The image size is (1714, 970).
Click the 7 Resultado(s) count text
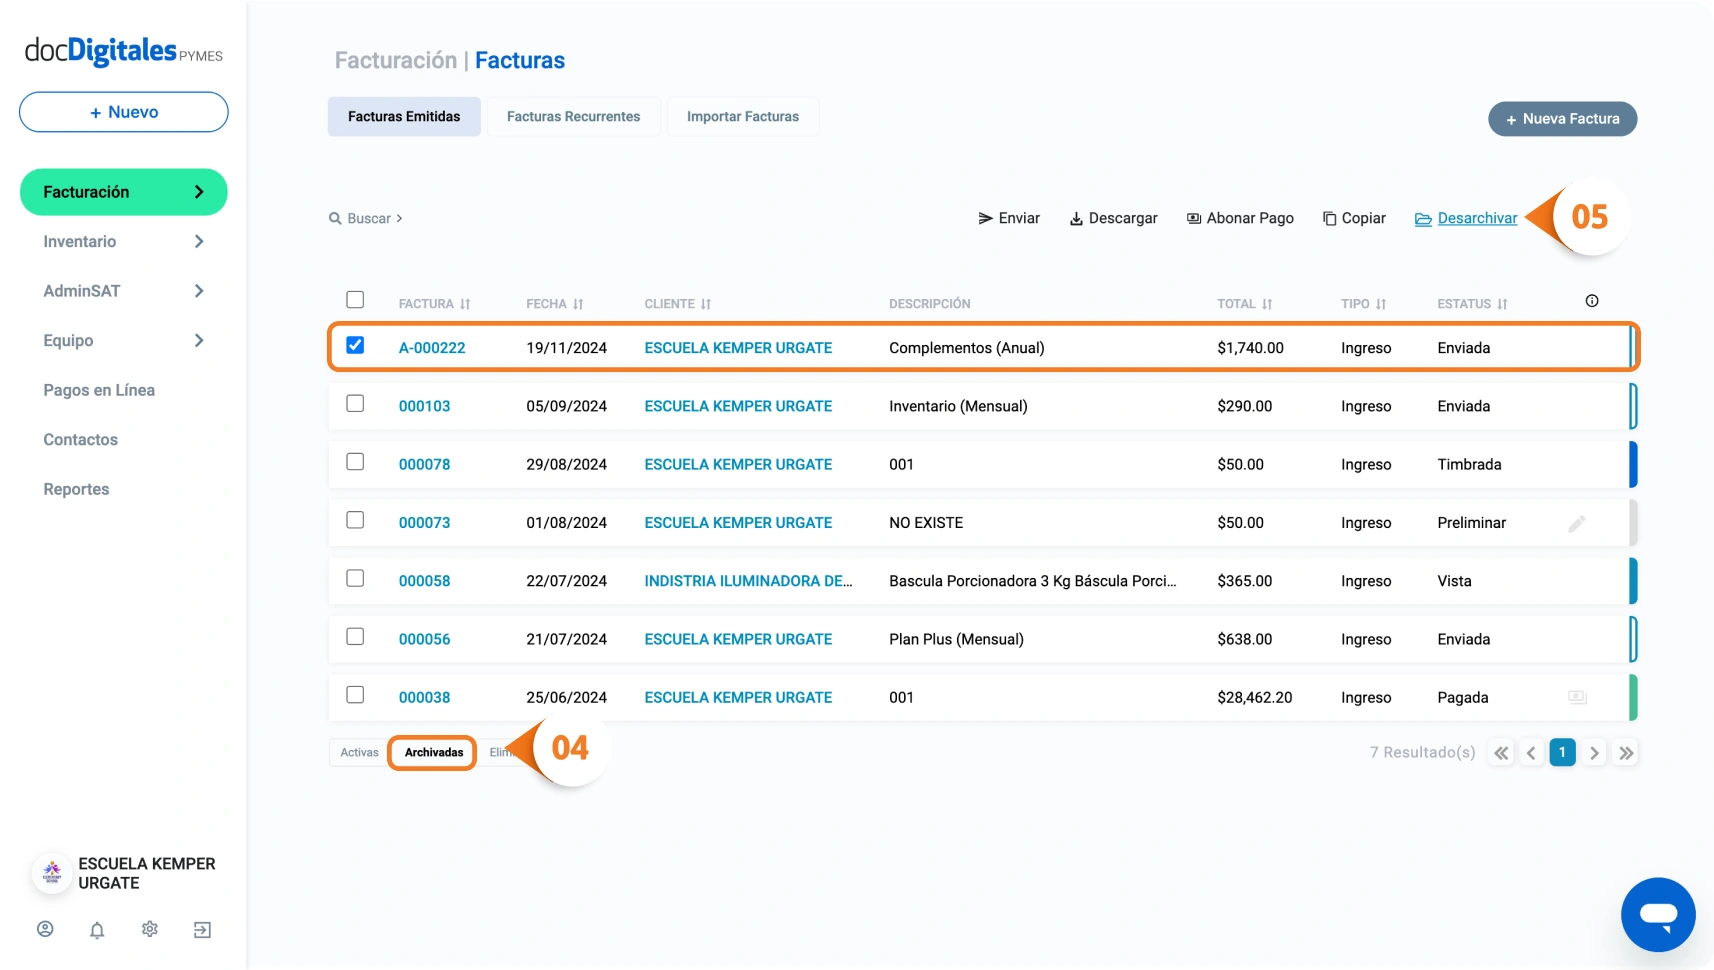1422,752
